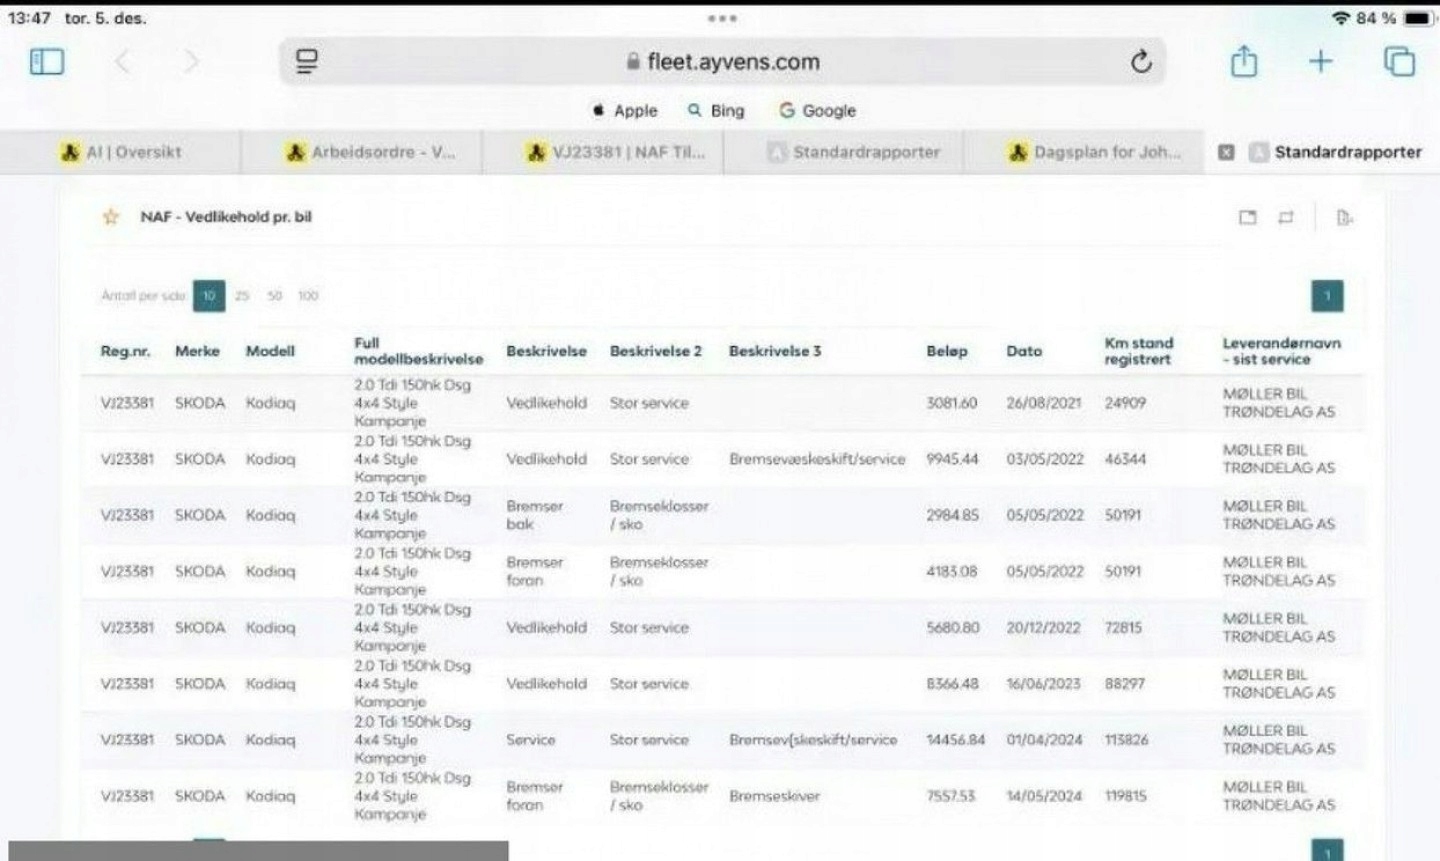
Task: Click the fleet.ayvens.com address field
Action: click(722, 62)
